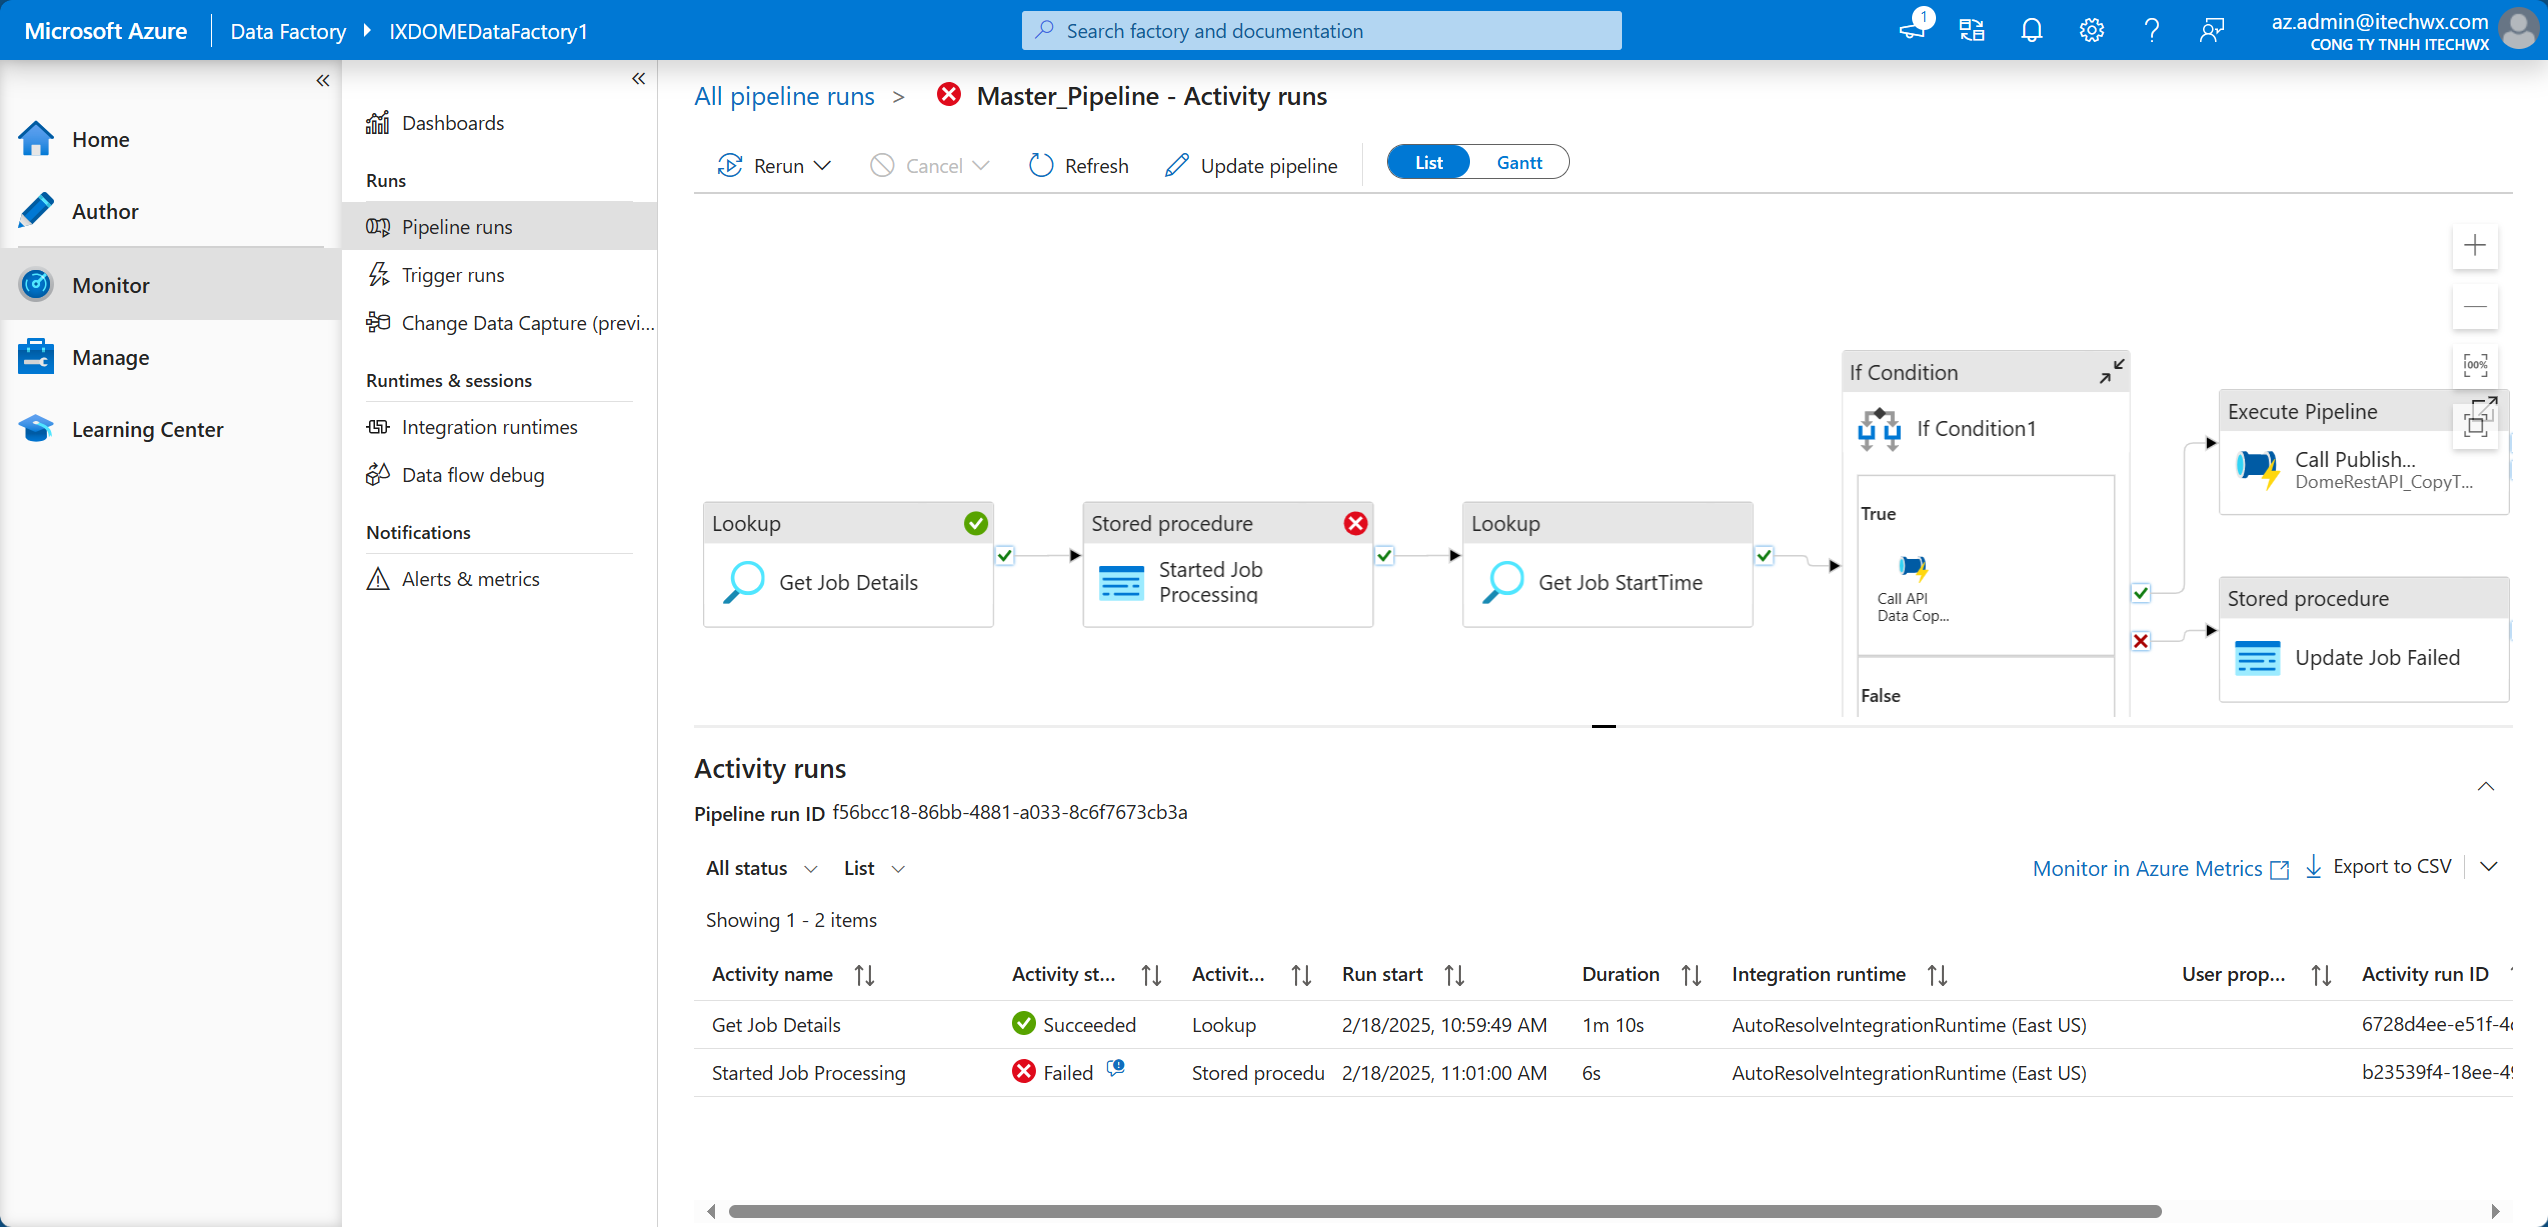Click green success icon on Get Job Details activity

[x=975, y=523]
